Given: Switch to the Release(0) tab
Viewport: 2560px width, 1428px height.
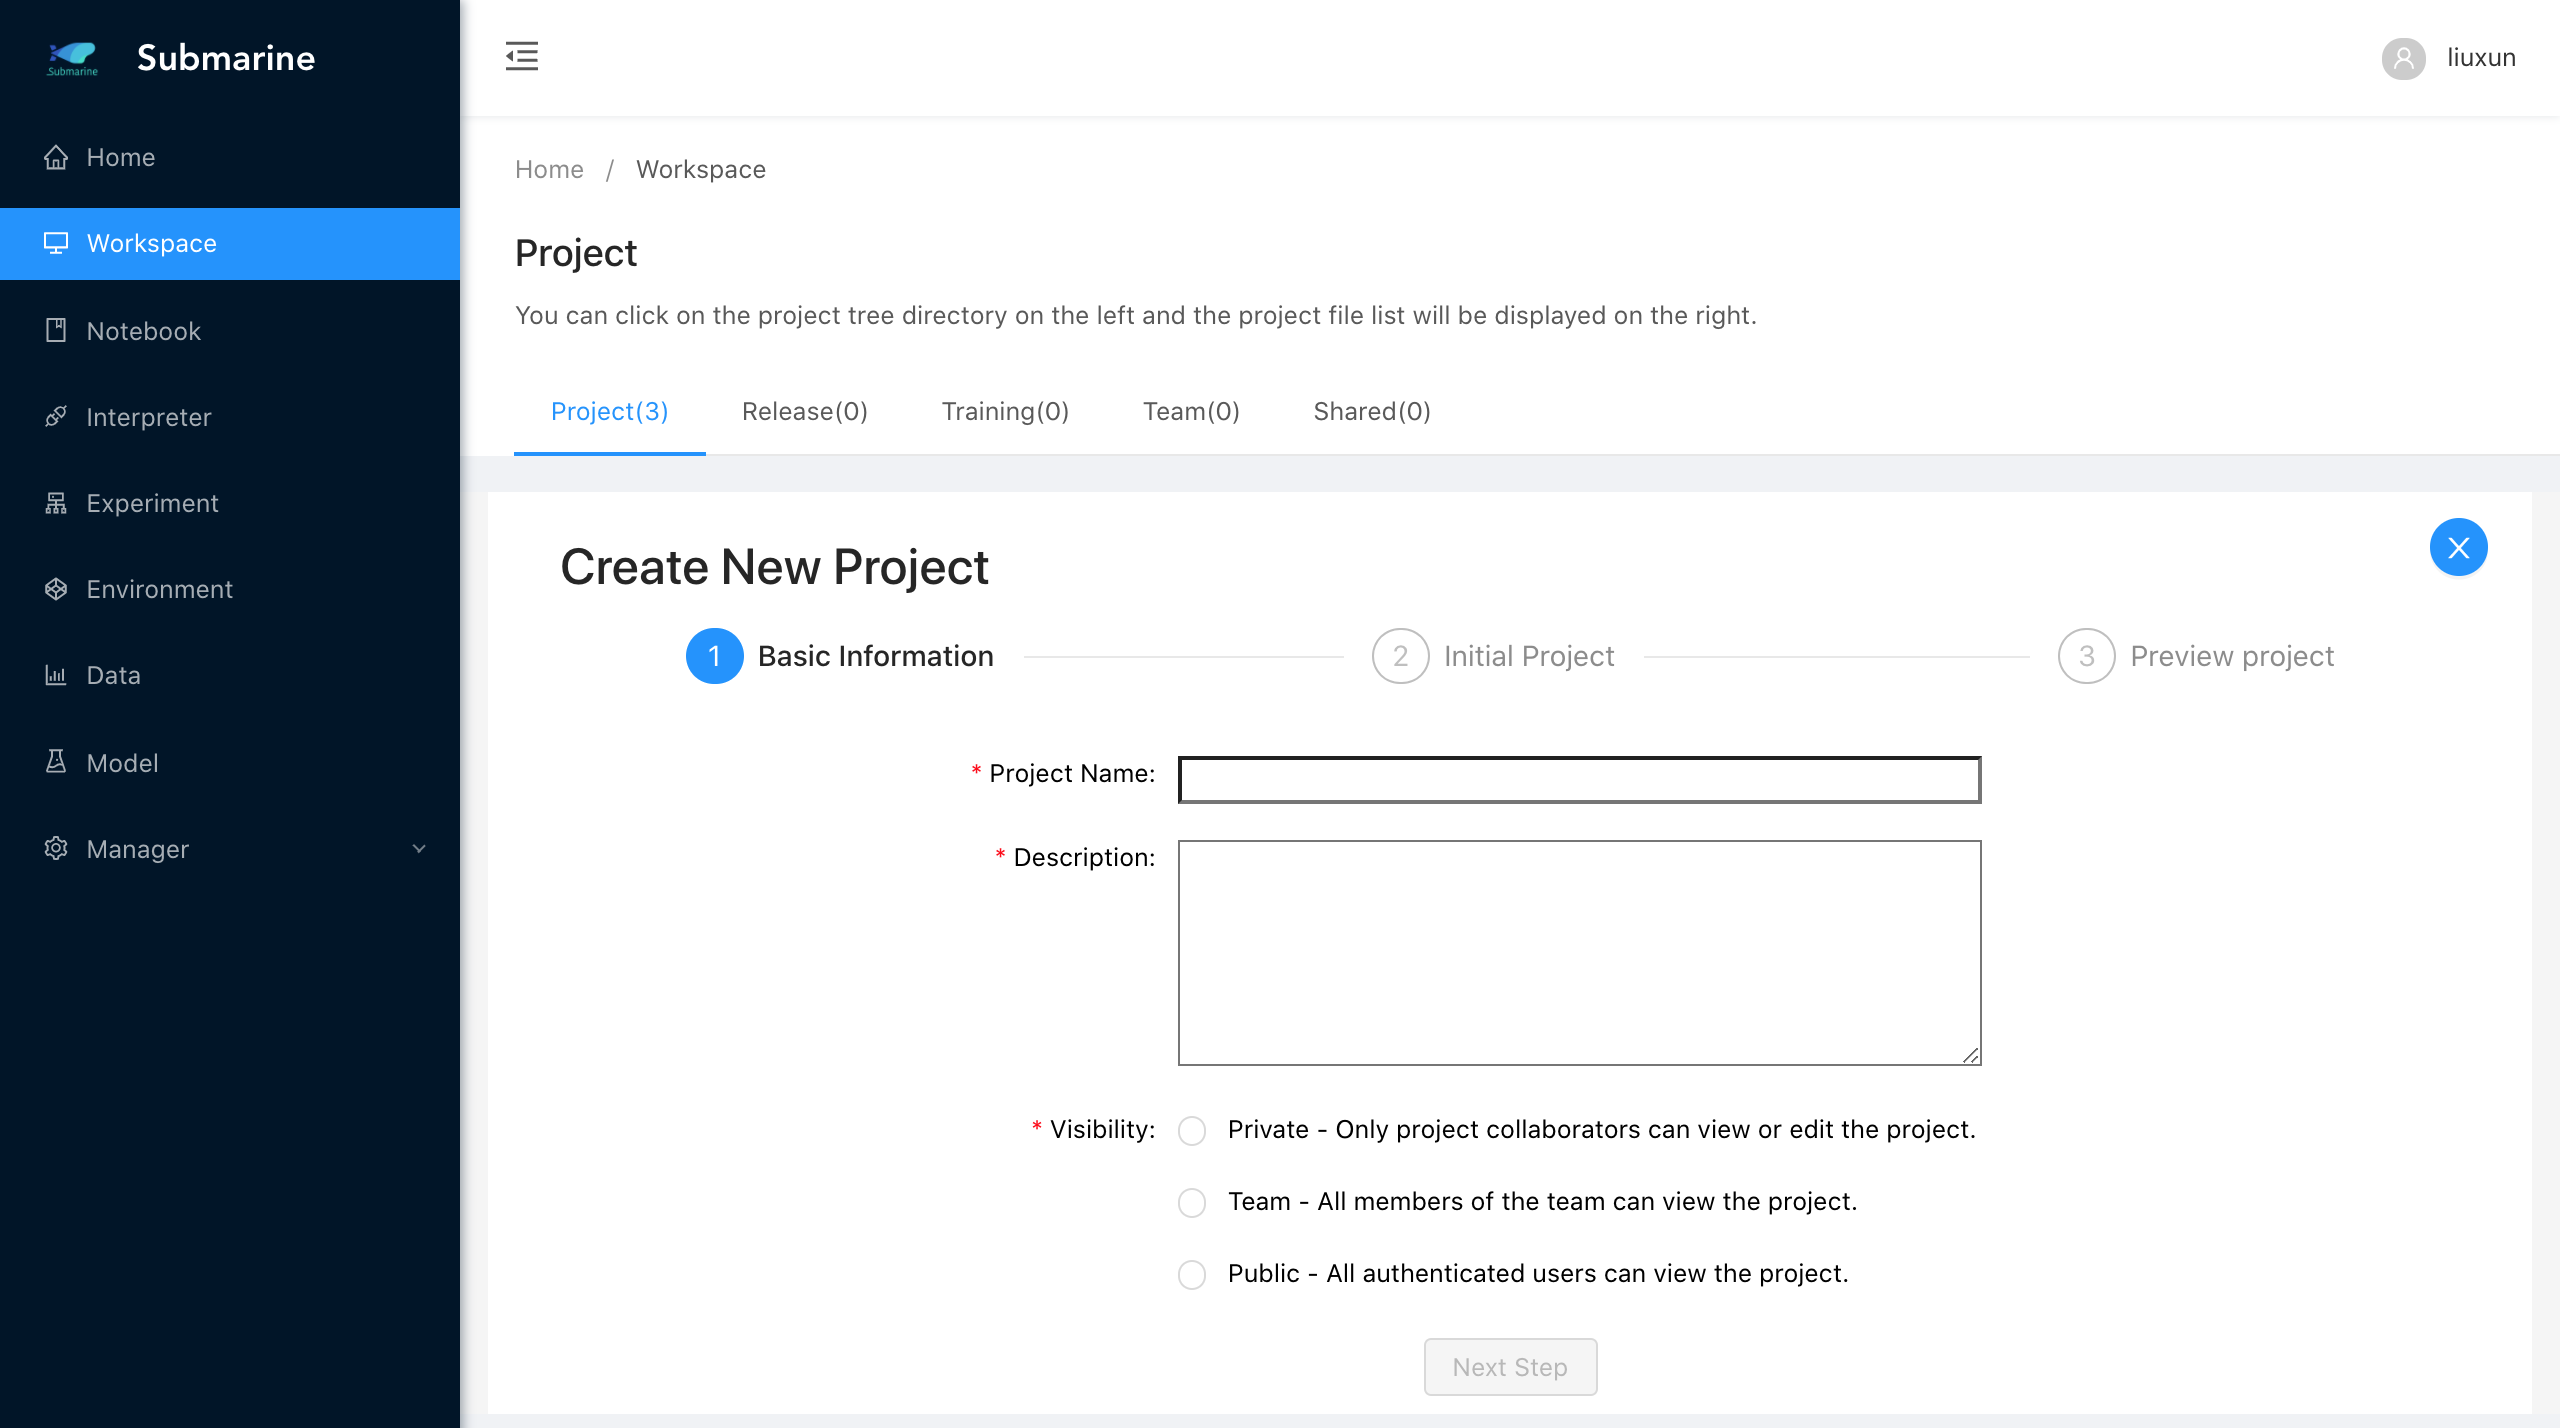Looking at the screenshot, I should click(x=804, y=412).
